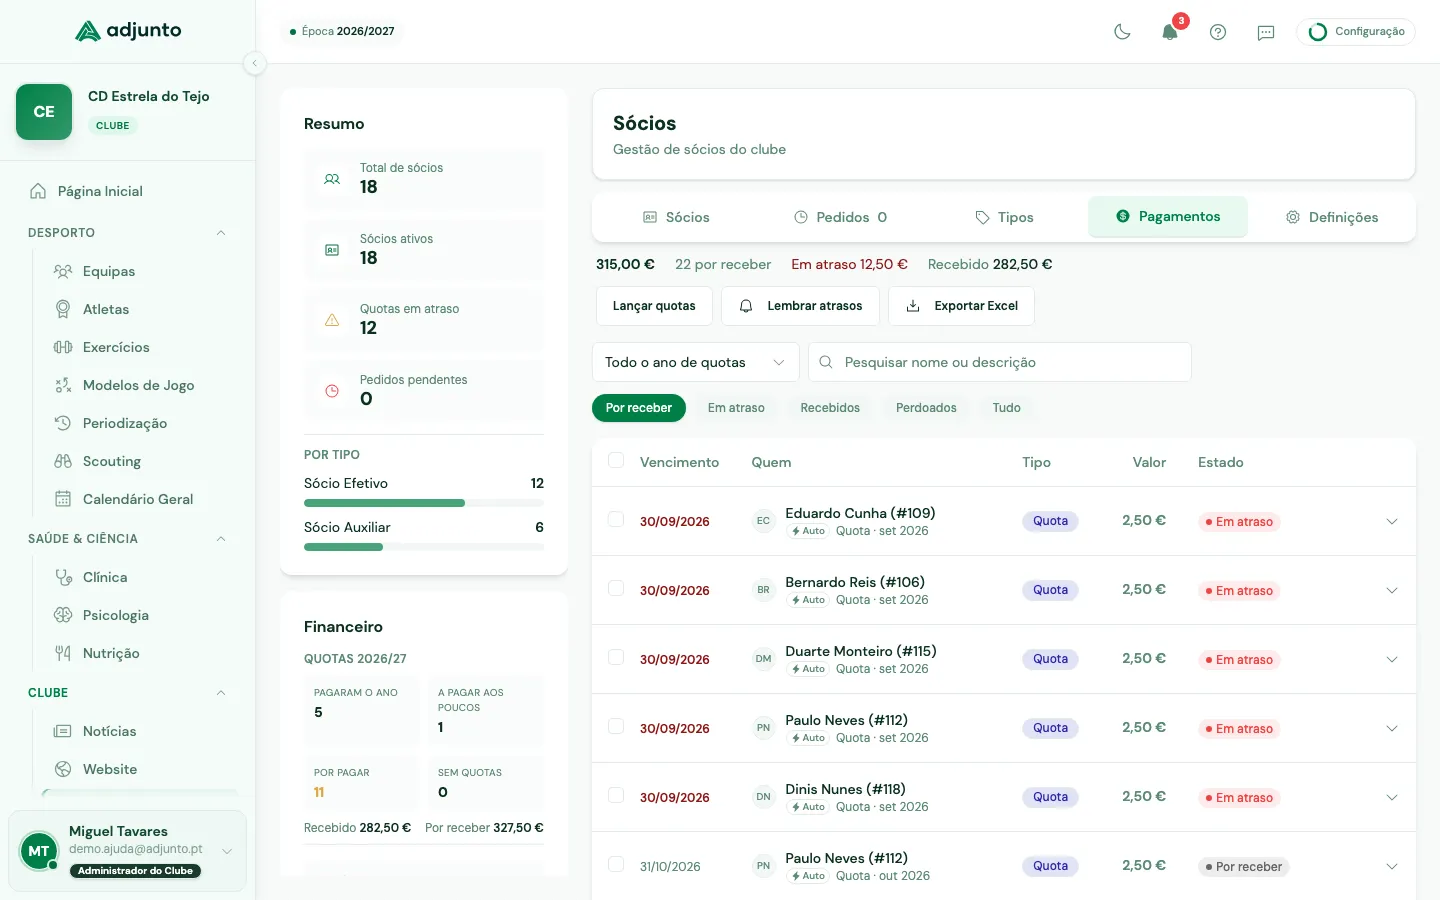The width and height of the screenshot is (1440, 900).
Task: Click the Sócios ativos card icon
Action: click(x=332, y=250)
